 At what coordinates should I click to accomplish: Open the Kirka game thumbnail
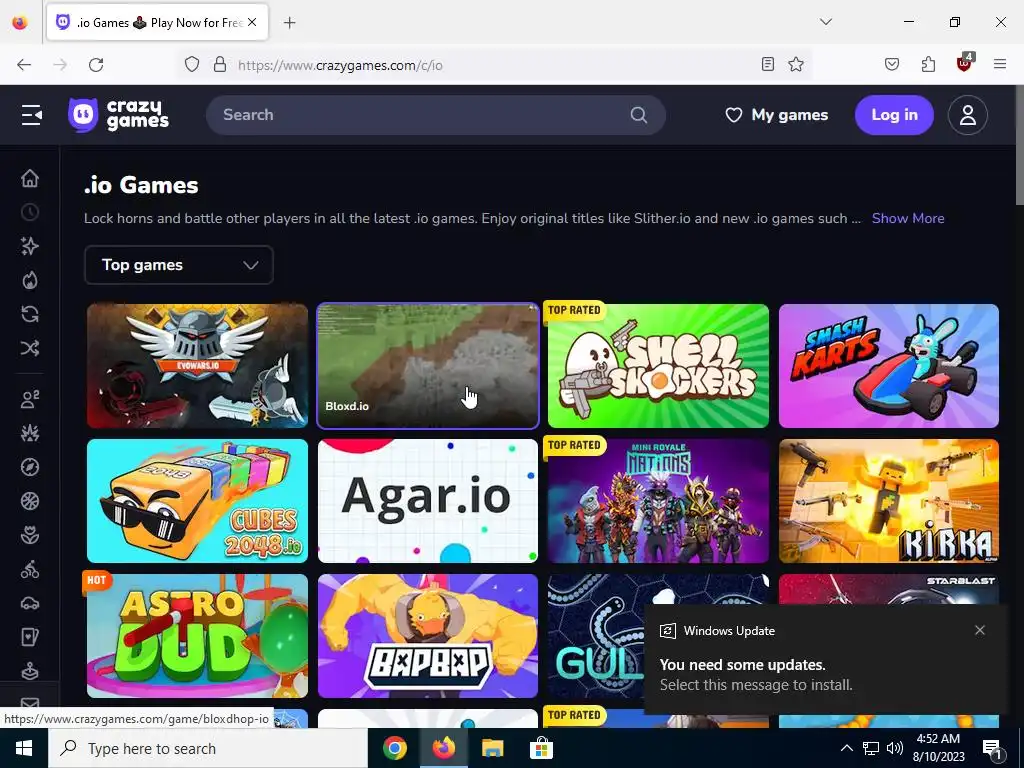(x=889, y=501)
